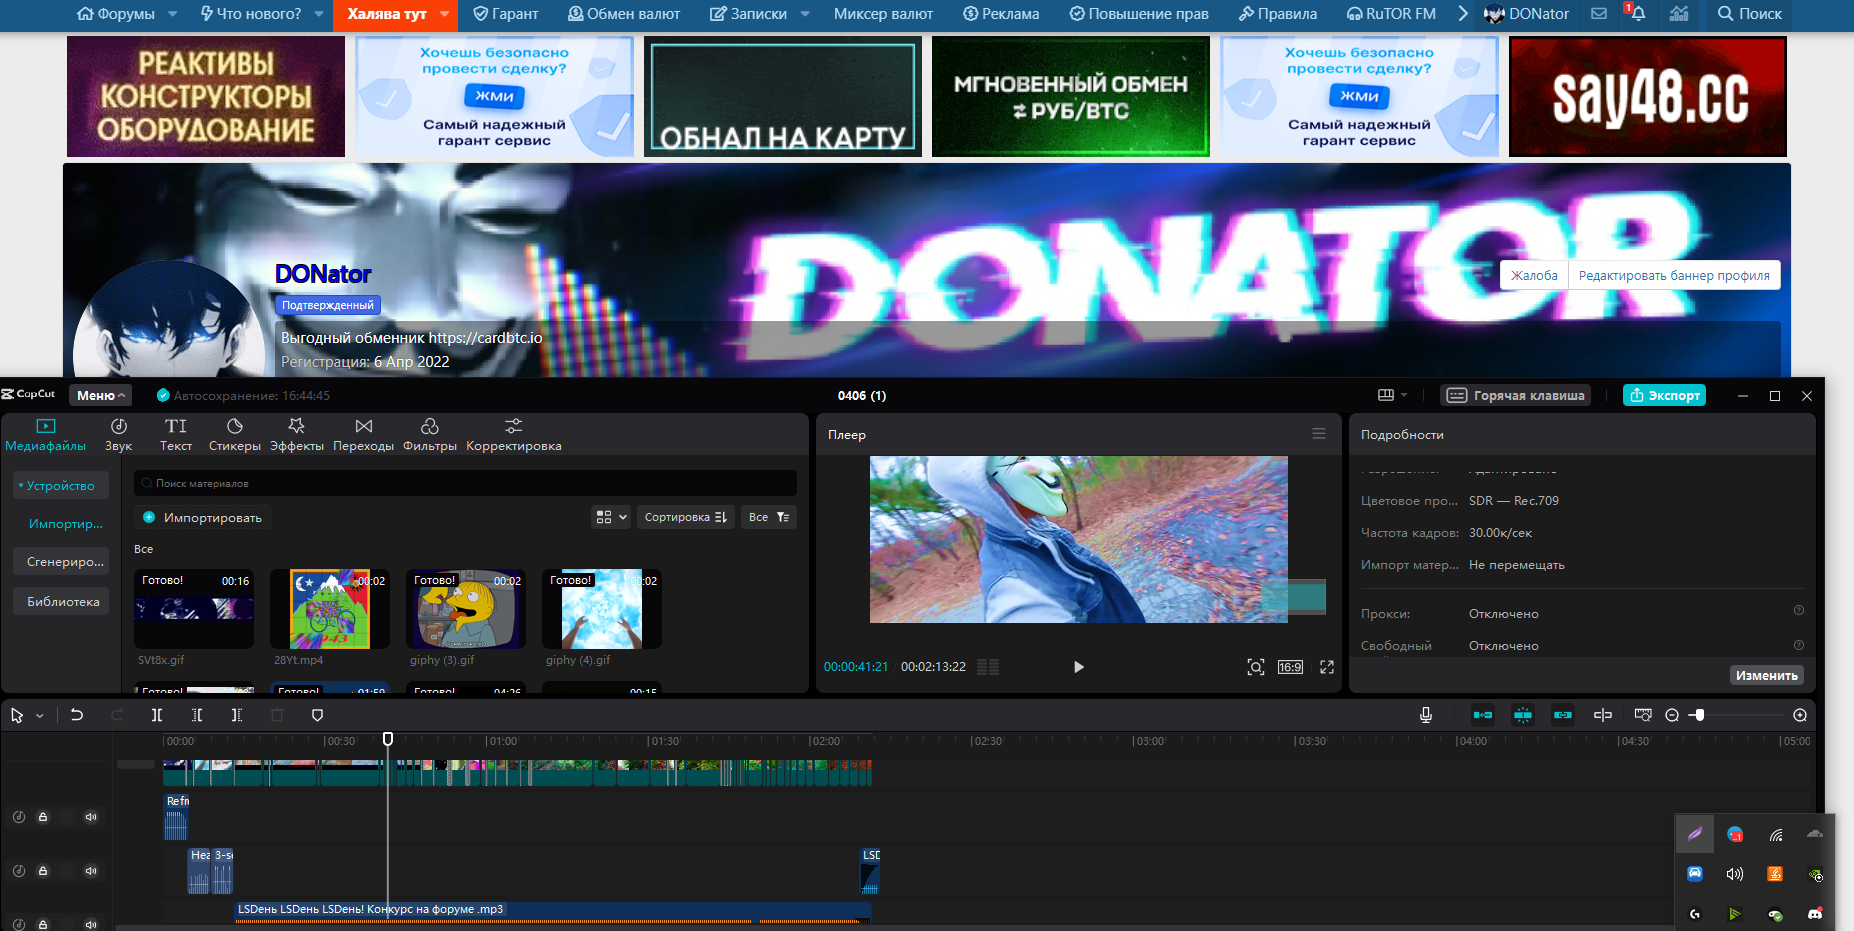Viewport: 1854px width, 931px height.
Task: Expand the Меню dropdown in CapCut
Action: pos(101,396)
